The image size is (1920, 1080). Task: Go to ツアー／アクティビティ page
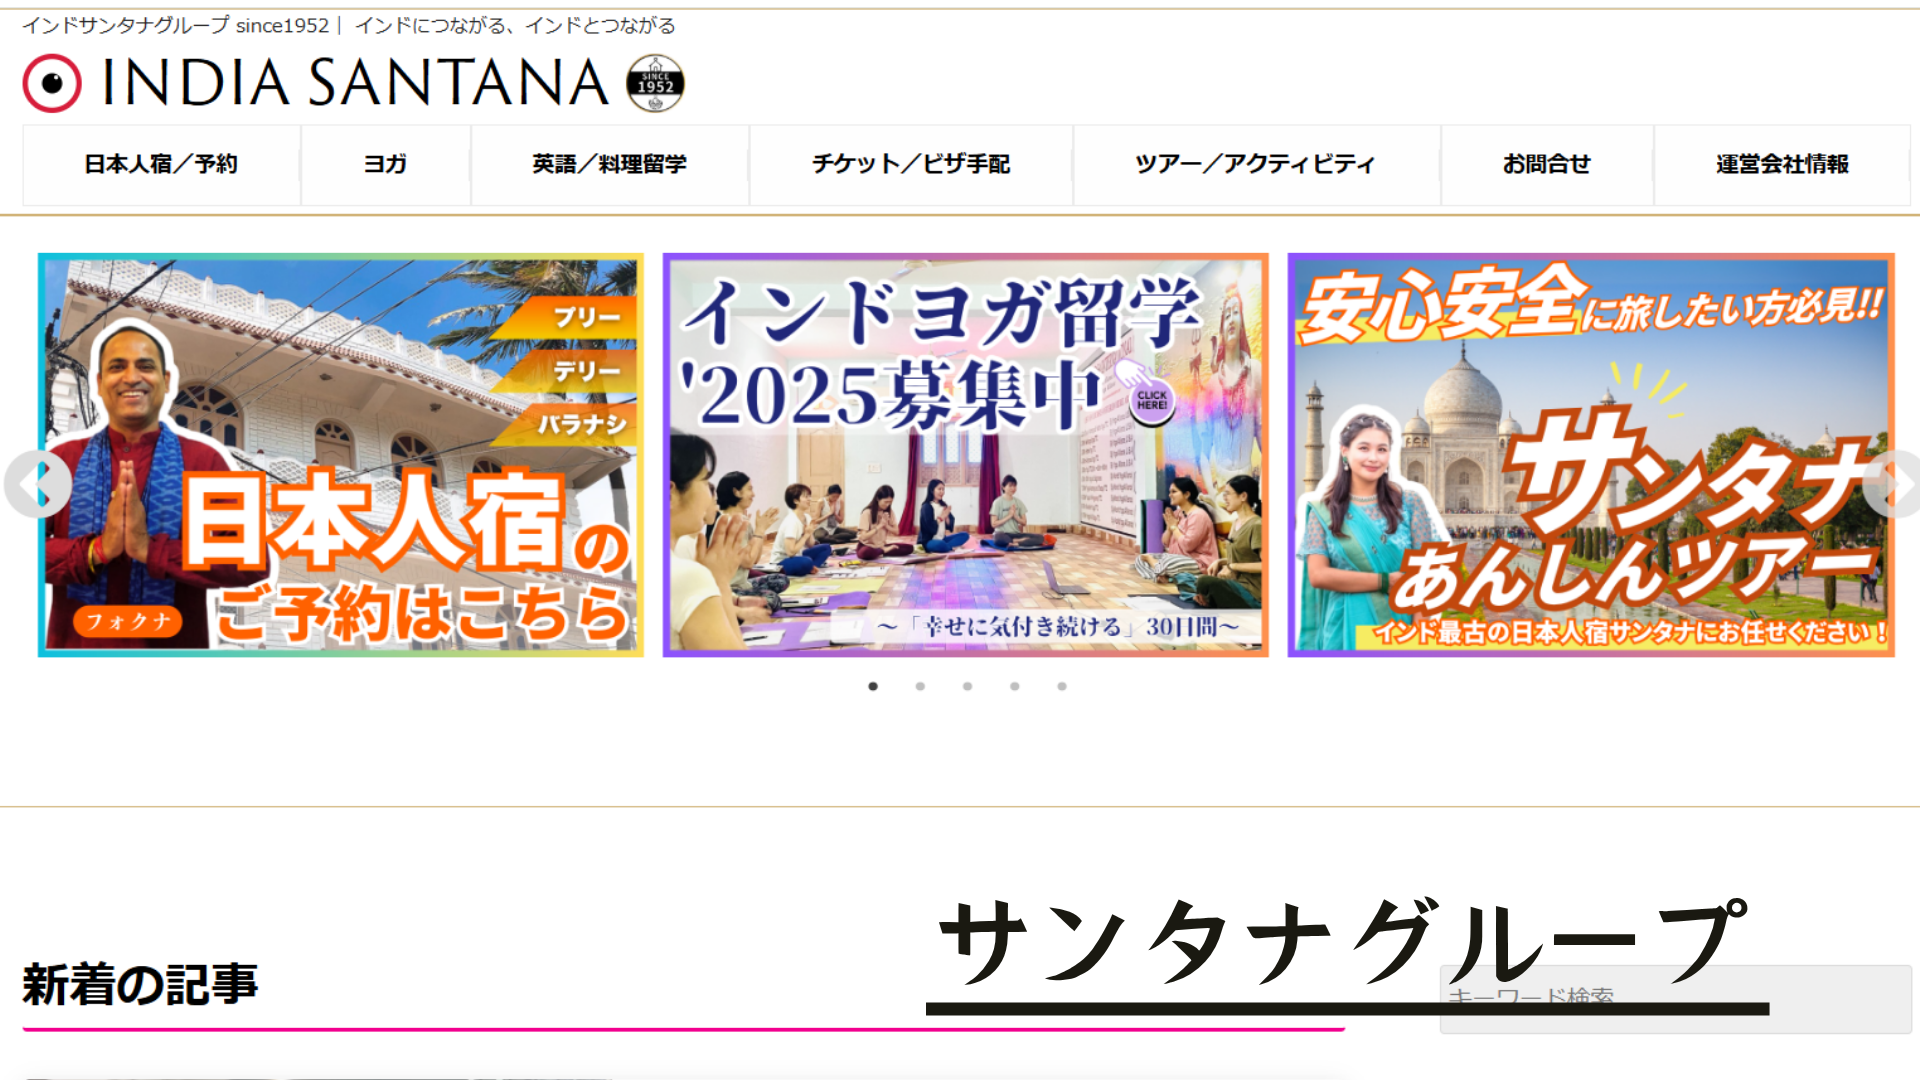click(x=1256, y=165)
